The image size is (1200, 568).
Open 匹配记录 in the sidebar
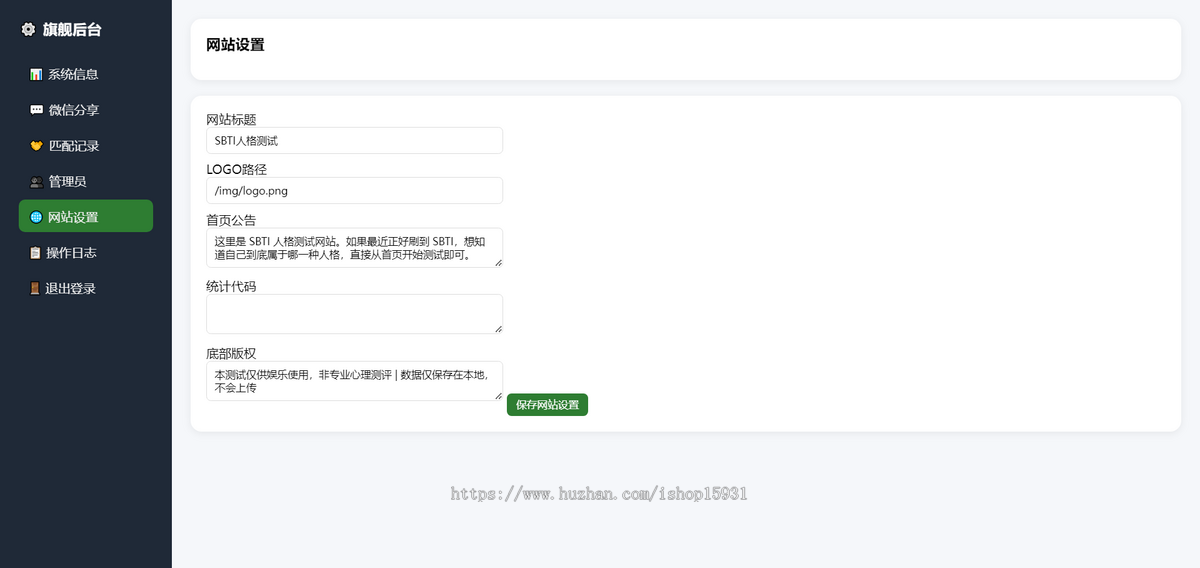click(x=86, y=146)
